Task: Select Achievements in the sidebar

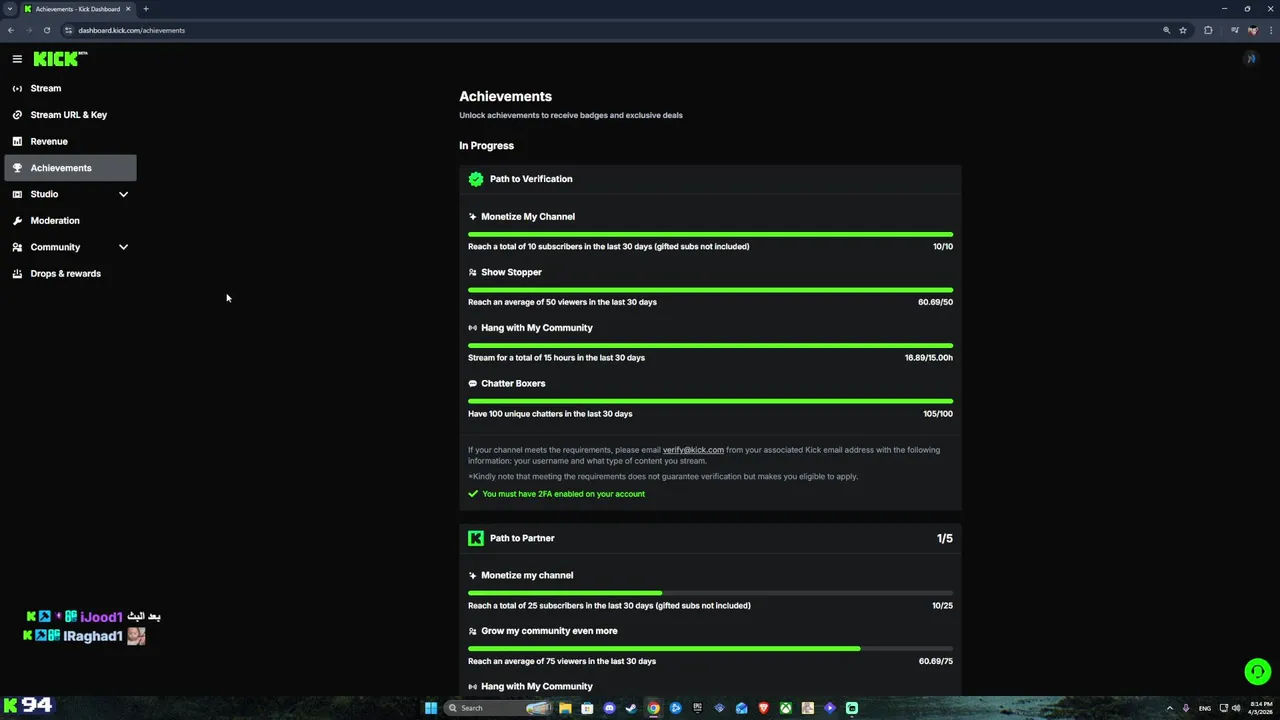Action: pos(70,168)
